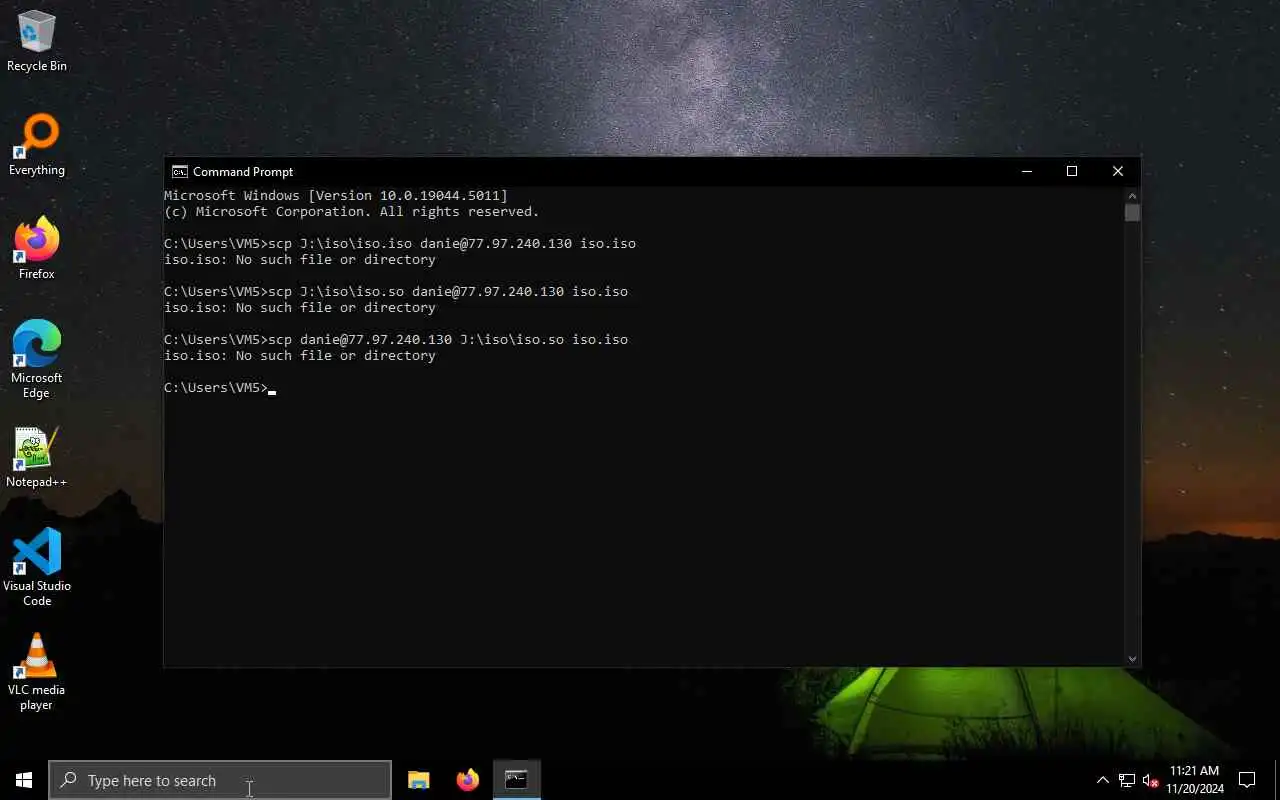Select the Microsoft Edge desktop shortcut

[x=37, y=360]
